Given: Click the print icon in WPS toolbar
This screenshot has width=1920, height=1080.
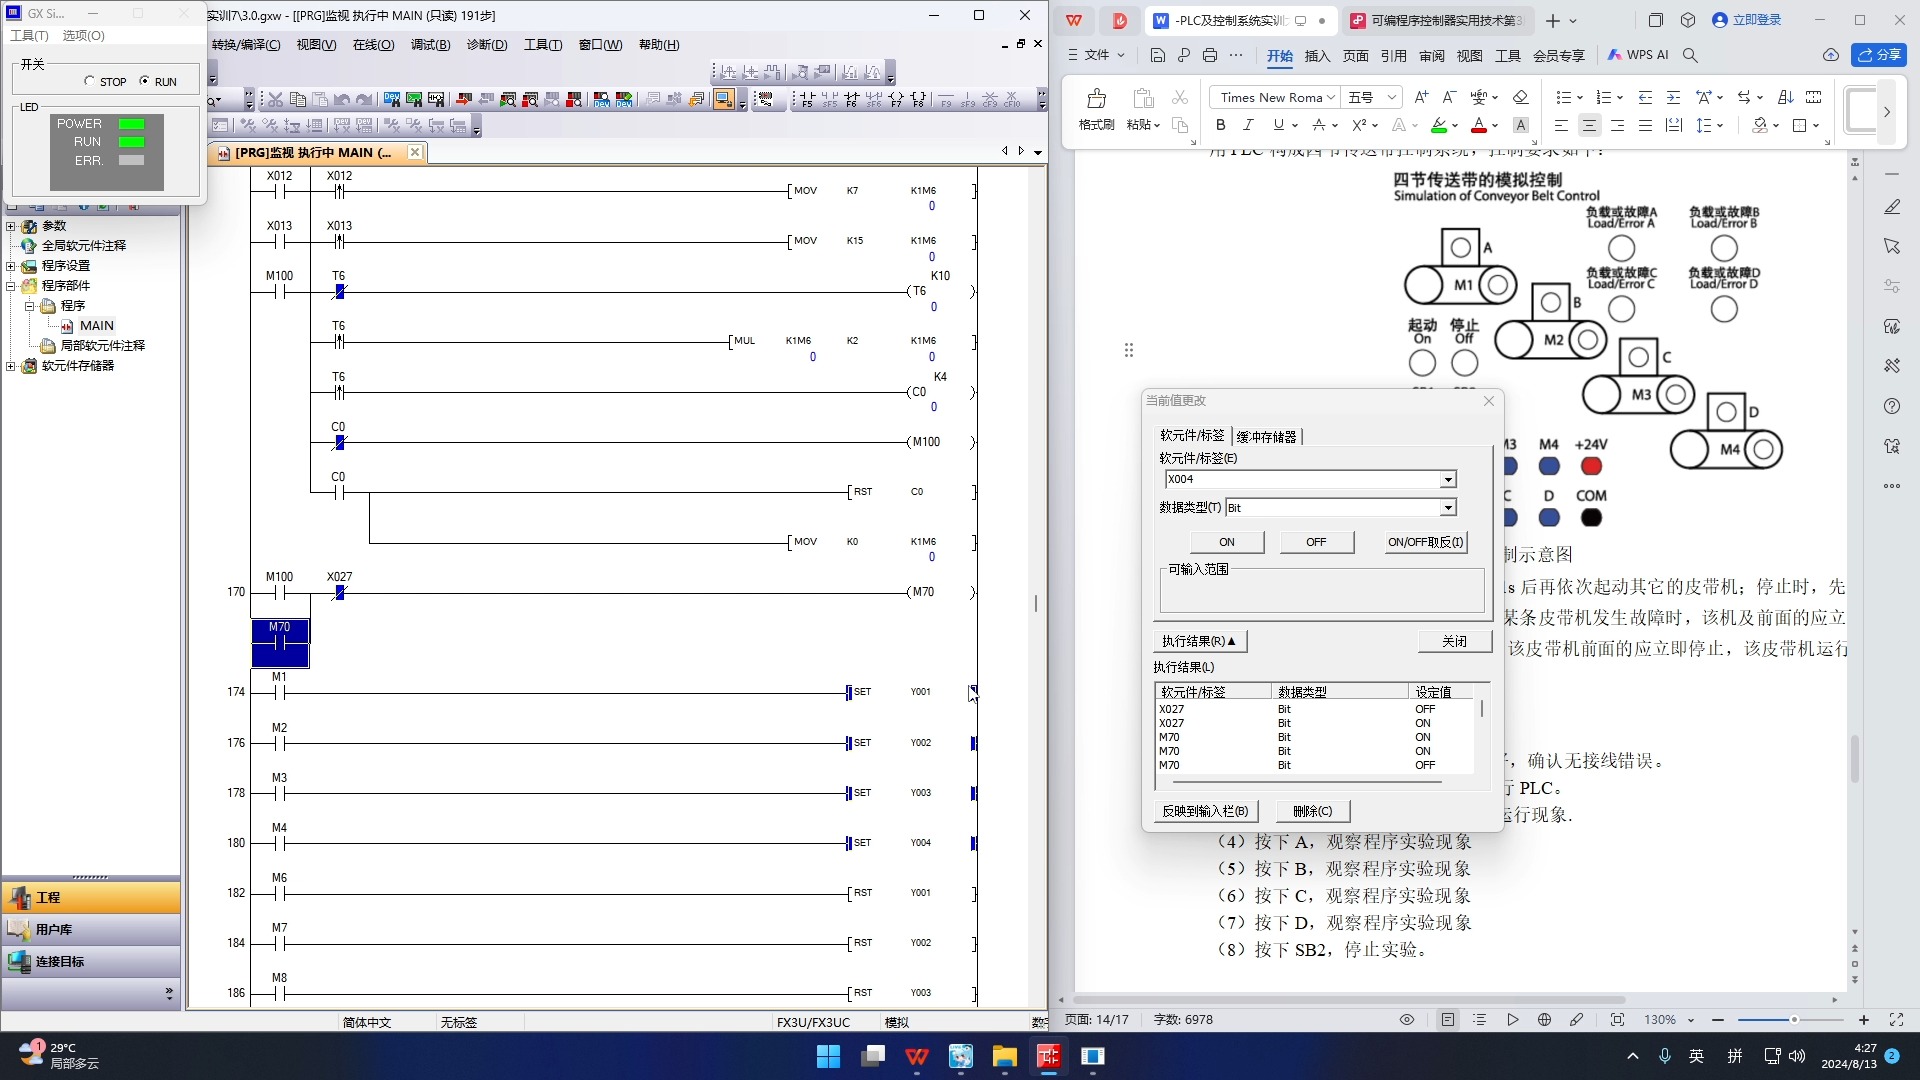Looking at the screenshot, I should click(1210, 55).
